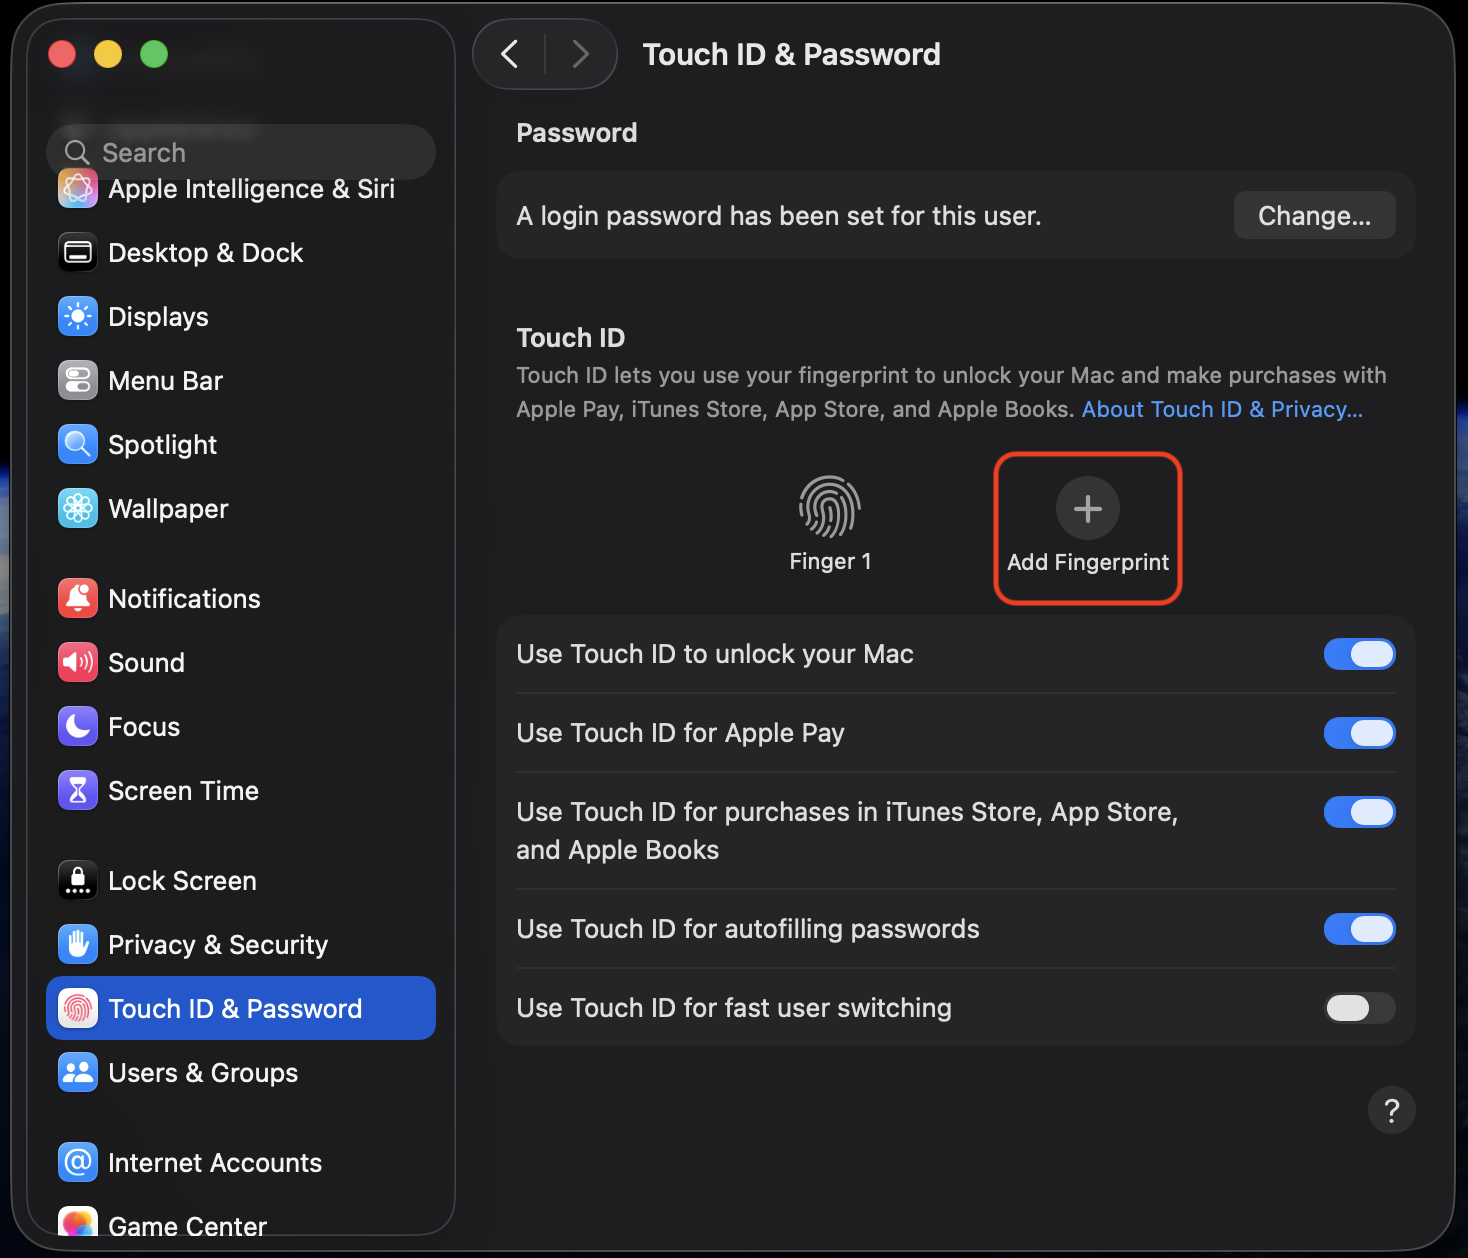Open About Touch ID & Privacy link
The image size is (1468, 1258).
(1222, 409)
